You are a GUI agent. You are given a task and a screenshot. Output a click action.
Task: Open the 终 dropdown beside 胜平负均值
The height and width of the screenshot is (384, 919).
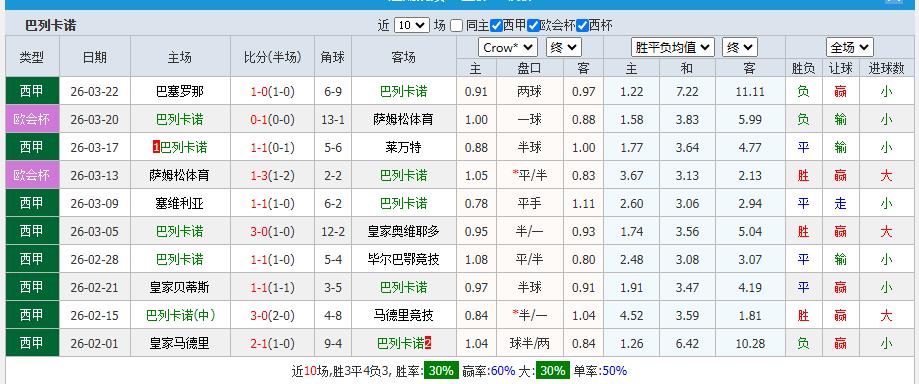point(740,47)
